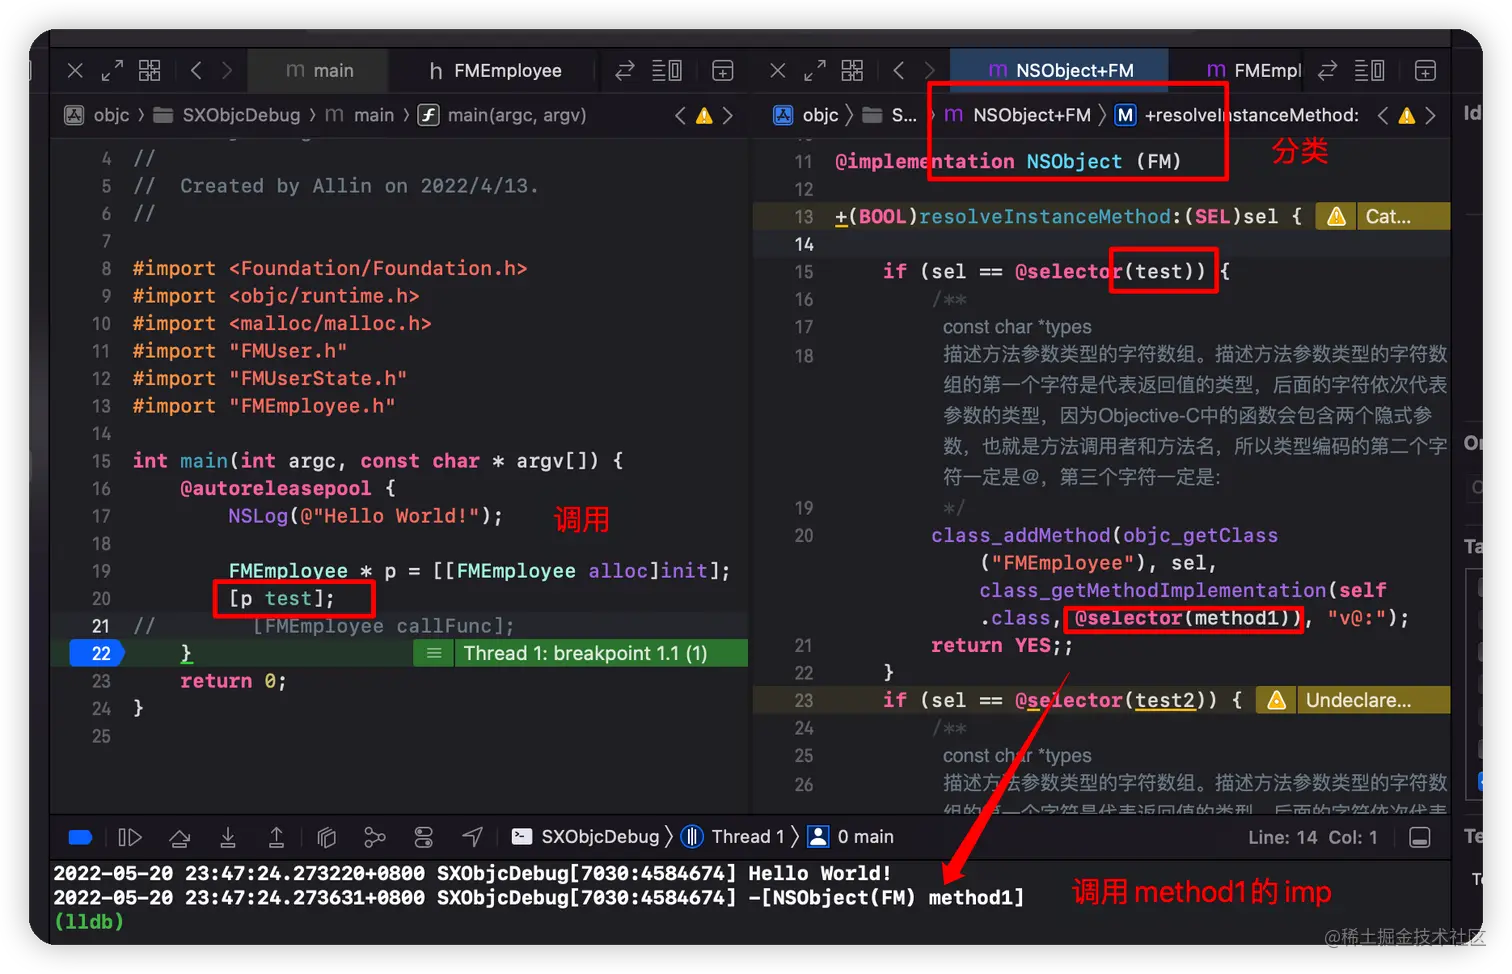Viewport: 1512px width, 974px height.
Task: Place cursor on #import "FMUser.h" line
Action: tap(240, 351)
